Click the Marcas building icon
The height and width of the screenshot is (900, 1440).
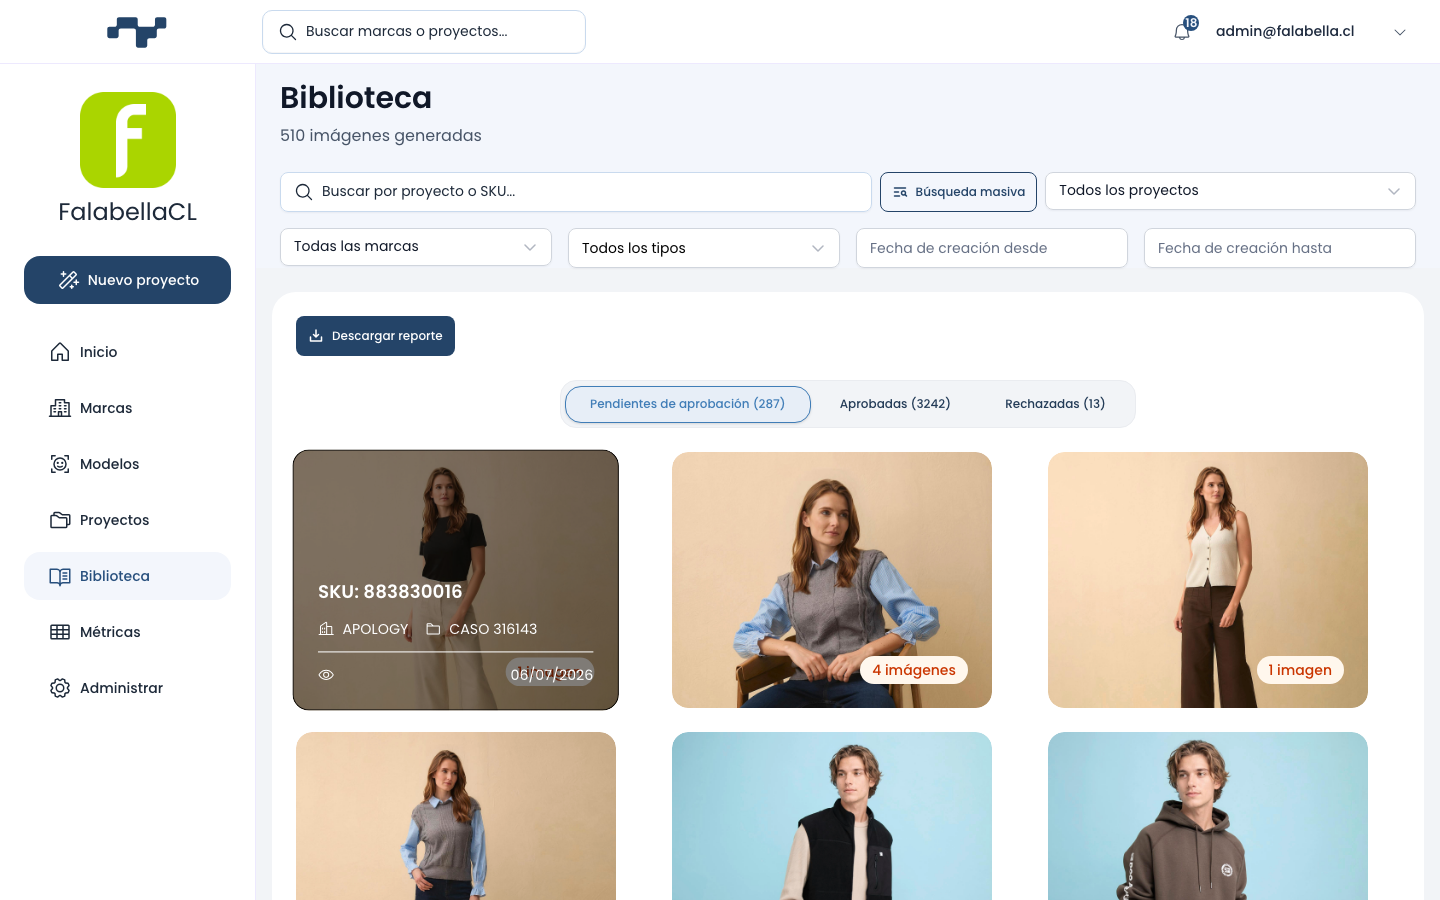click(x=60, y=408)
